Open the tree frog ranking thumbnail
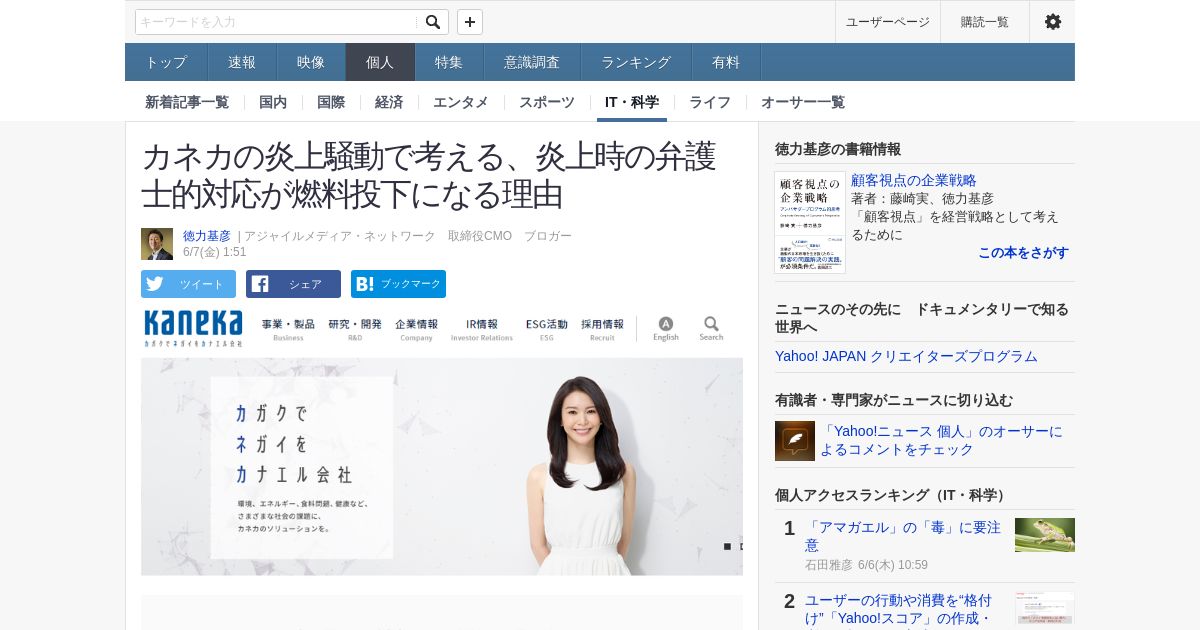The width and height of the screenshot is (1200, 630). tap(1045, 535)
